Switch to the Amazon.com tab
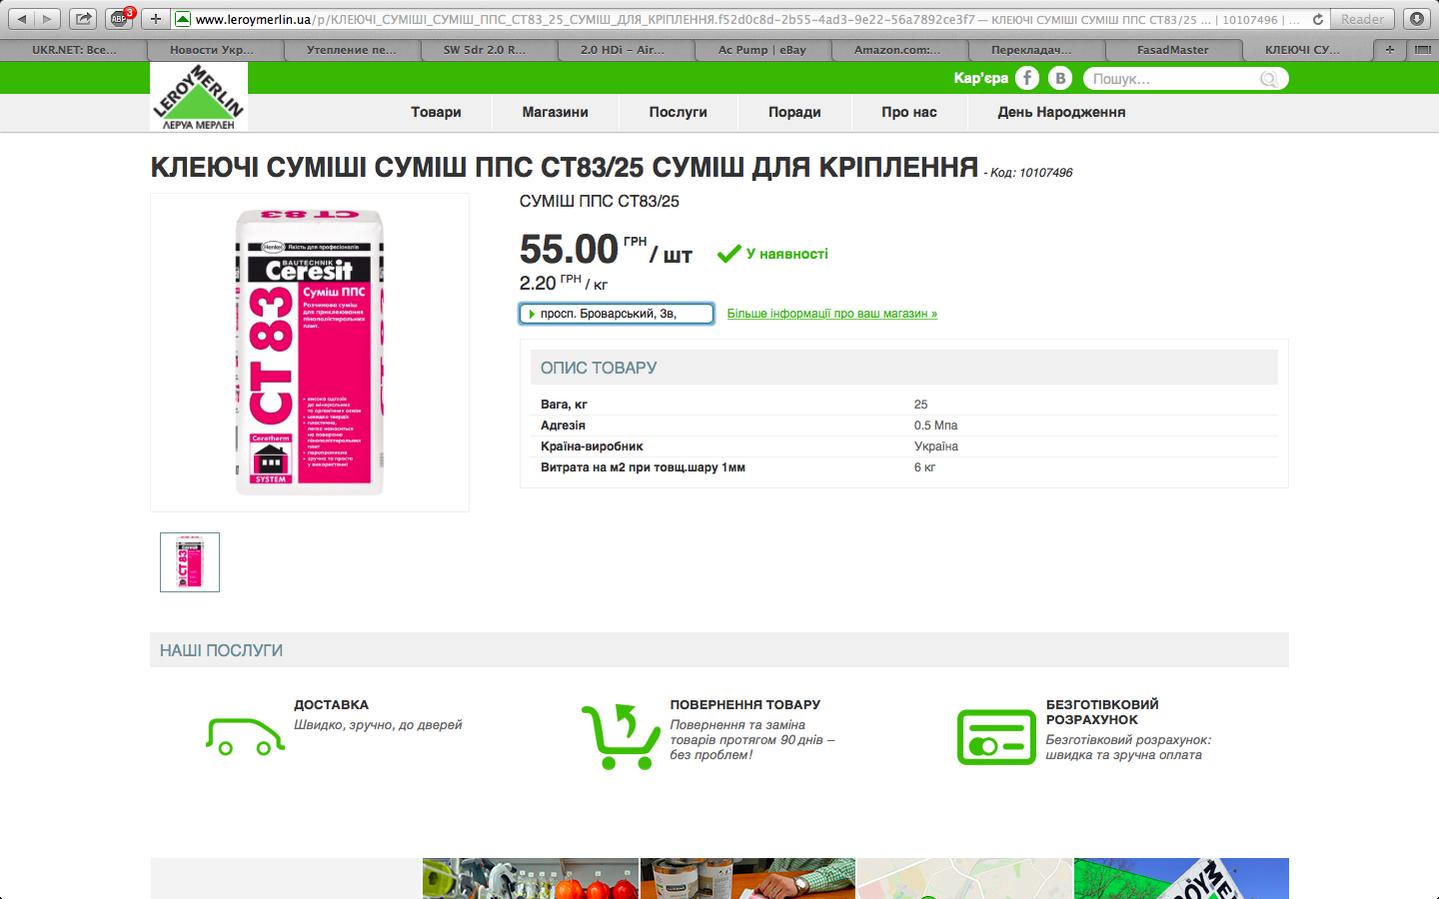The image size is (1439, 899). pyautogui.click(x=897, y=49)
